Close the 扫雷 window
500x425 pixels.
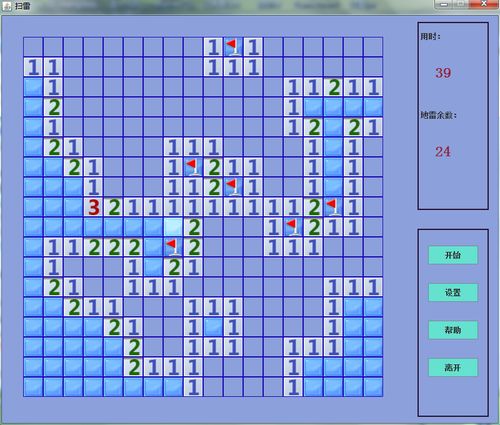484,4
